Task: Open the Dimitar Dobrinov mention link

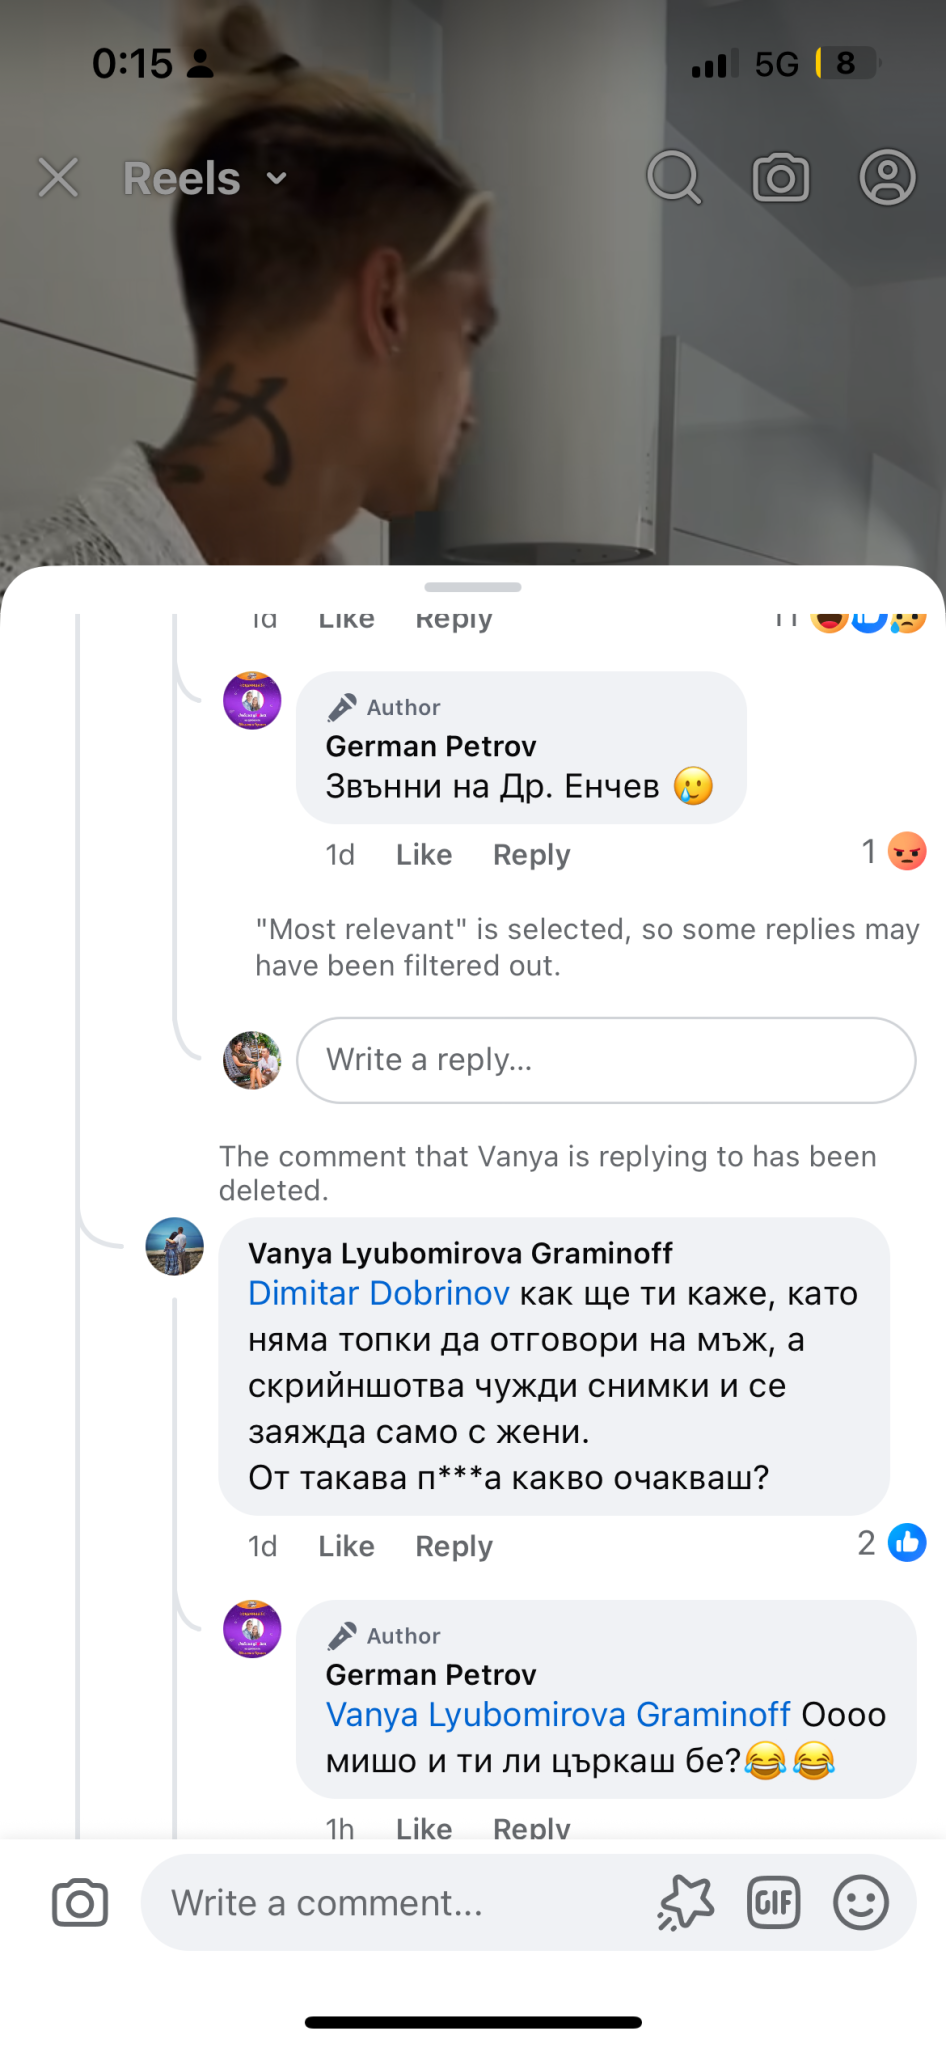Action: (379, 1294)
